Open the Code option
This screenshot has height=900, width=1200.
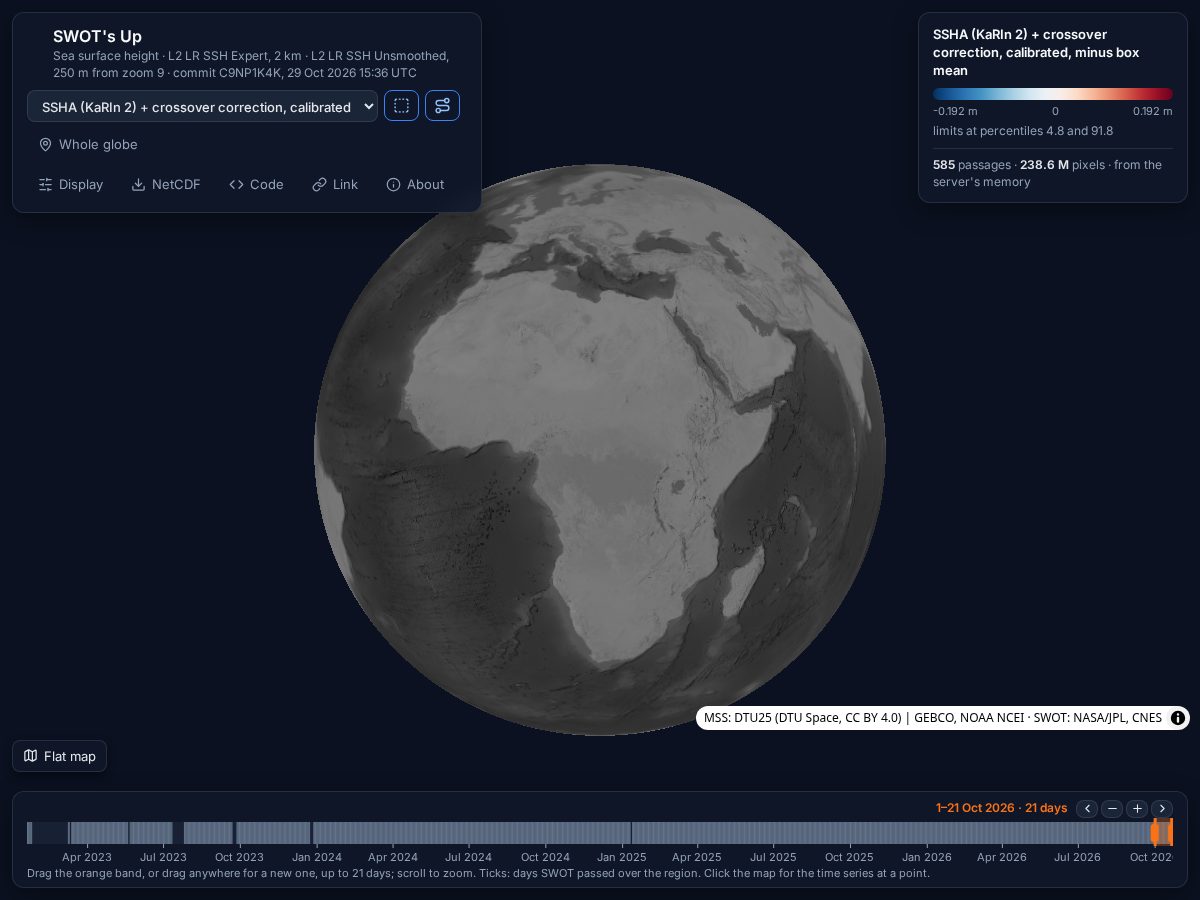256,185
